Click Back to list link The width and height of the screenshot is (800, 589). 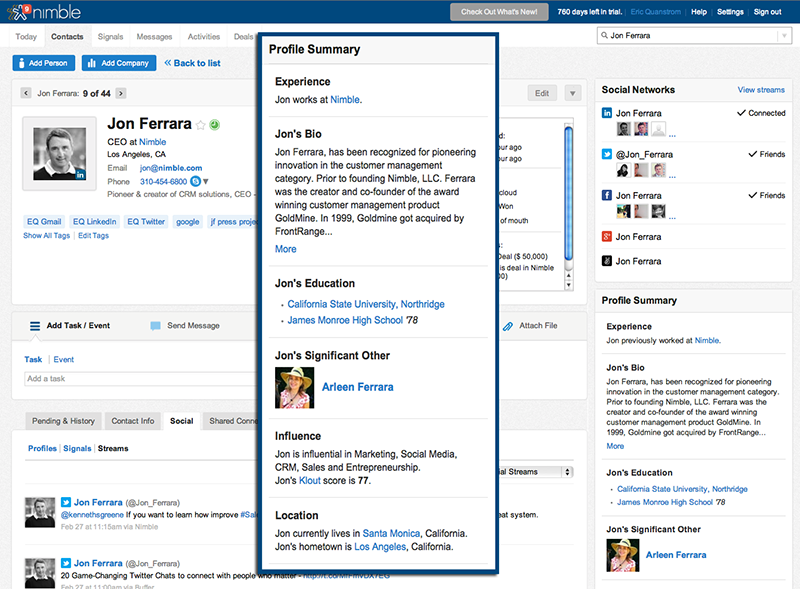pyautogui.click(x=192, y=63)
